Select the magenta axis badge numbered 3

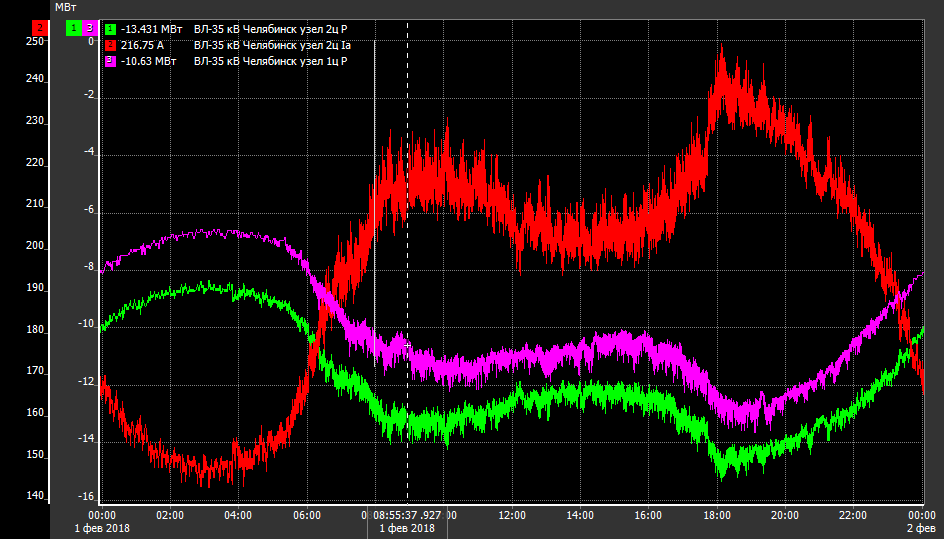pyautogui.click(x=90, y=28)
